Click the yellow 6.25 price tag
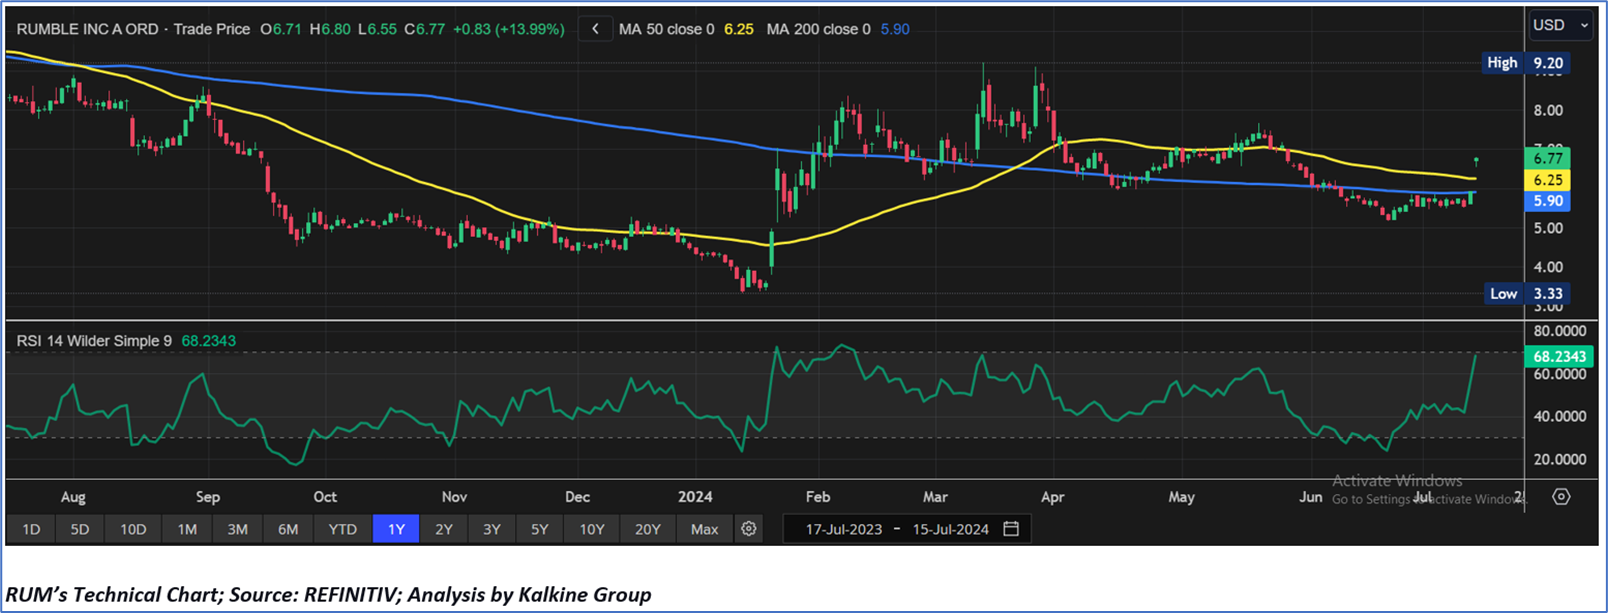The image size is (1608, 613). click(1547, 180)
